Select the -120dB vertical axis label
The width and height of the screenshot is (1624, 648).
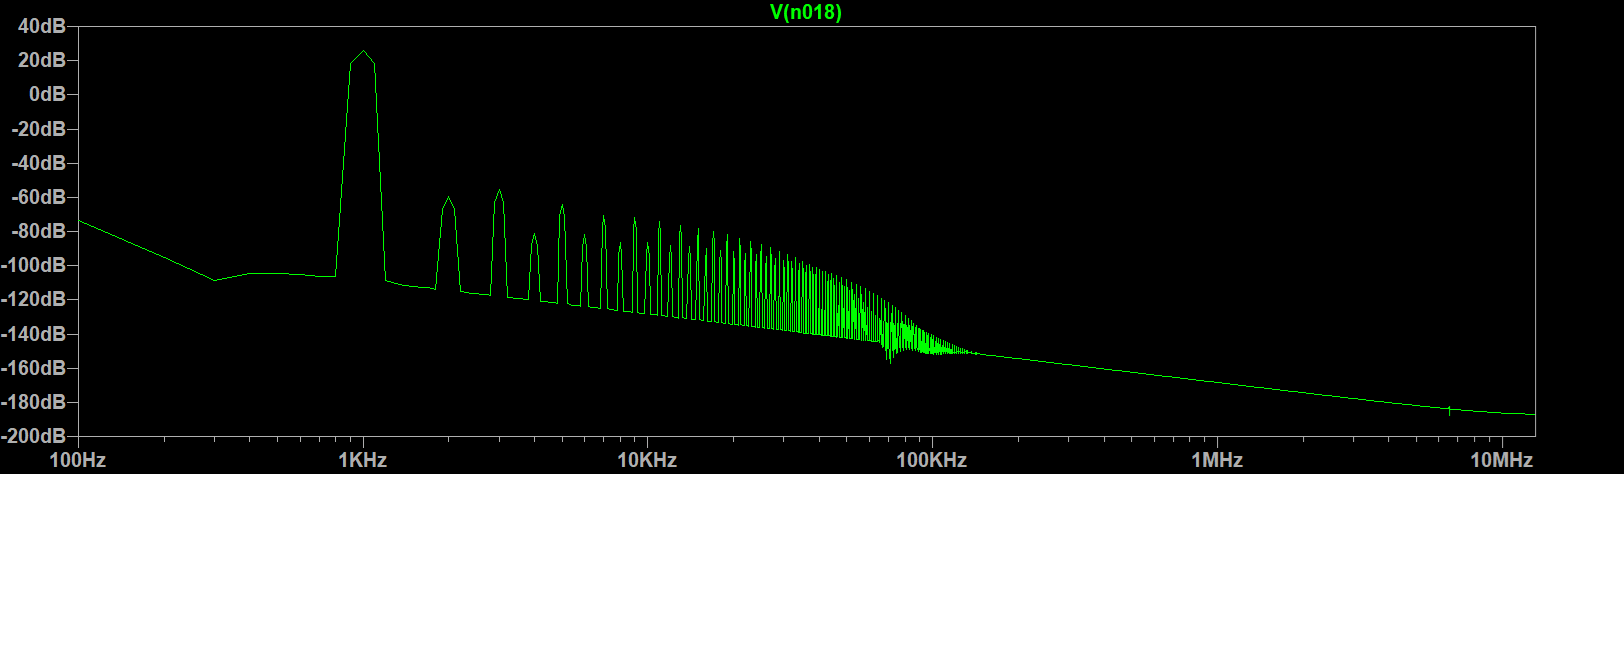(34, 299)
